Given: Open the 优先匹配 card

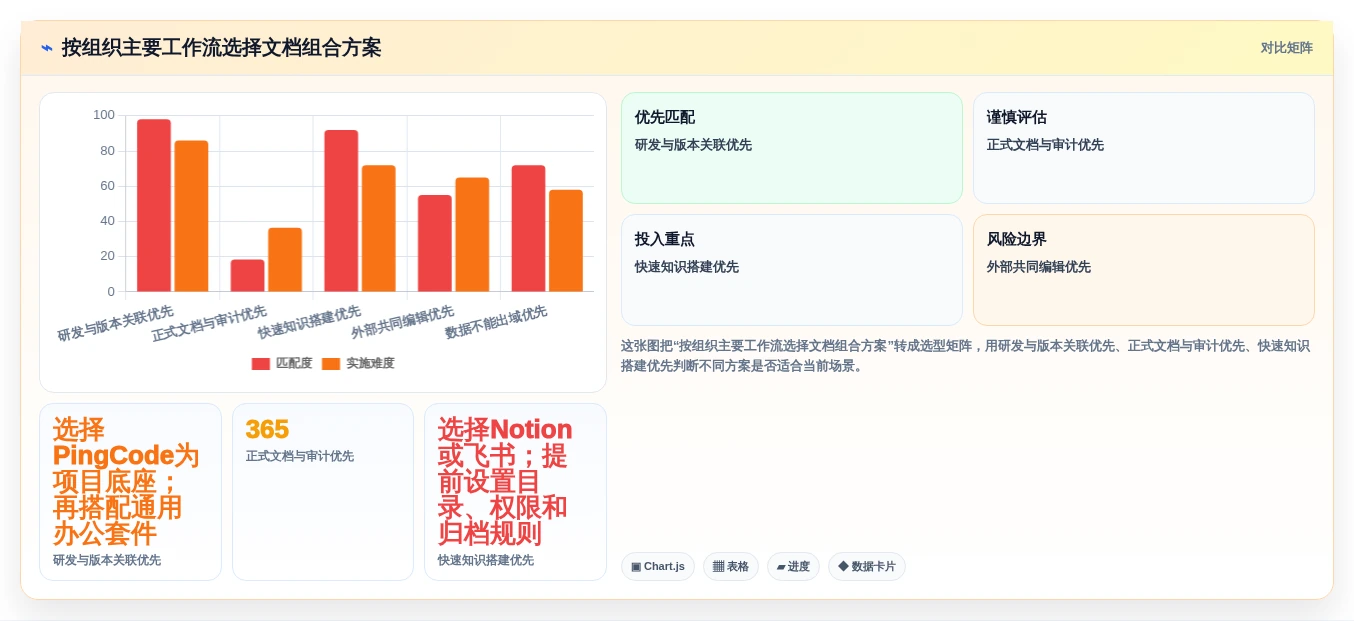Looking at the screenshot, I should [791, 148].
